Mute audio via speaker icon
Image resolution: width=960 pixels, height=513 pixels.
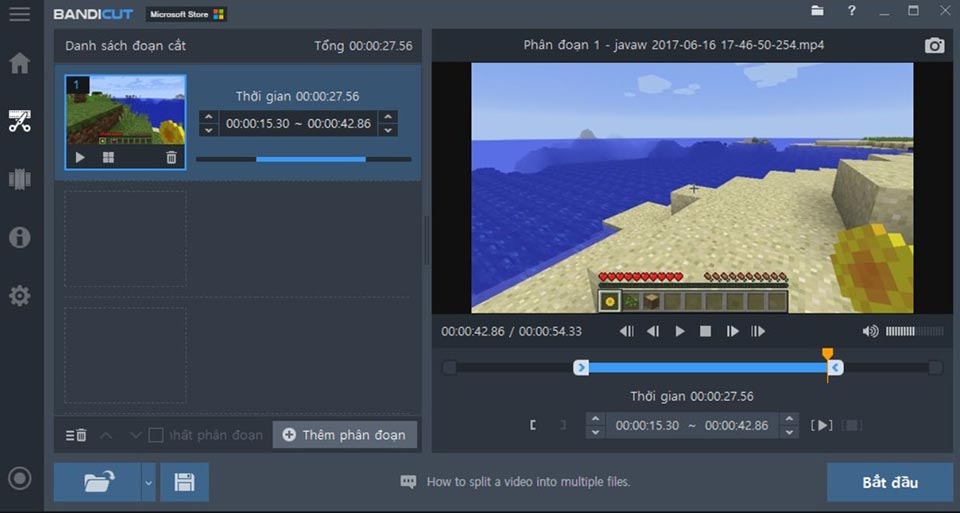point(870,331)
